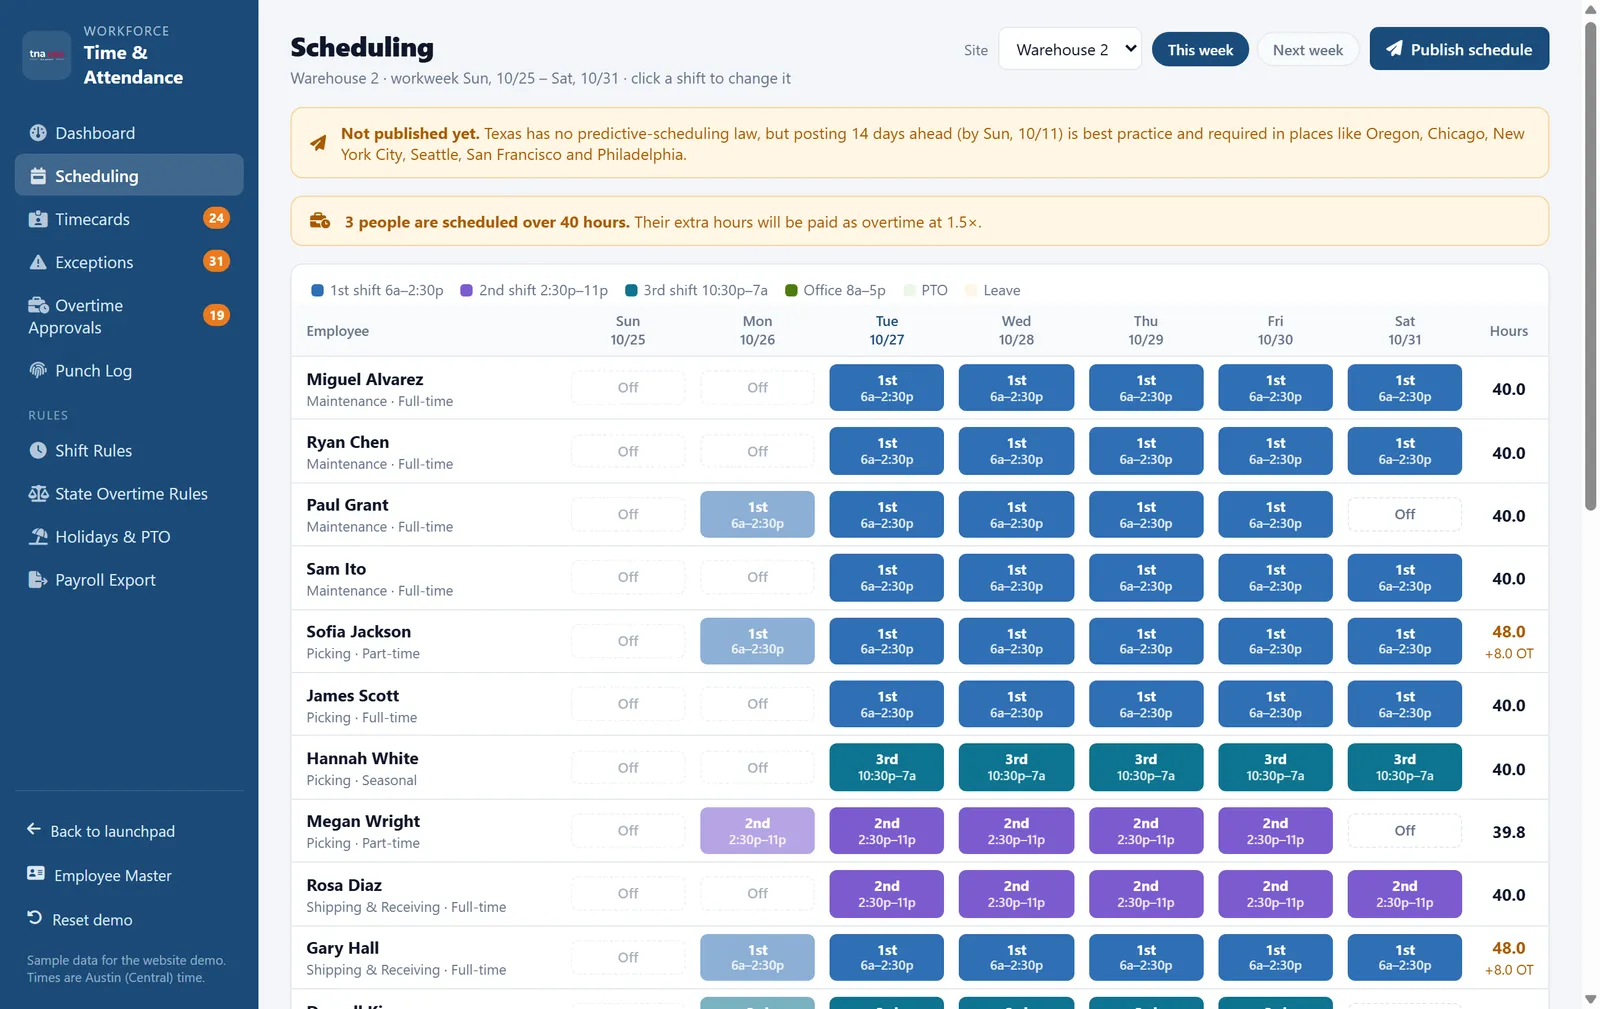Click Rosa Diaz's Friday 2nd shift
This screenshot has height=1009, width=1600.
1275,893
